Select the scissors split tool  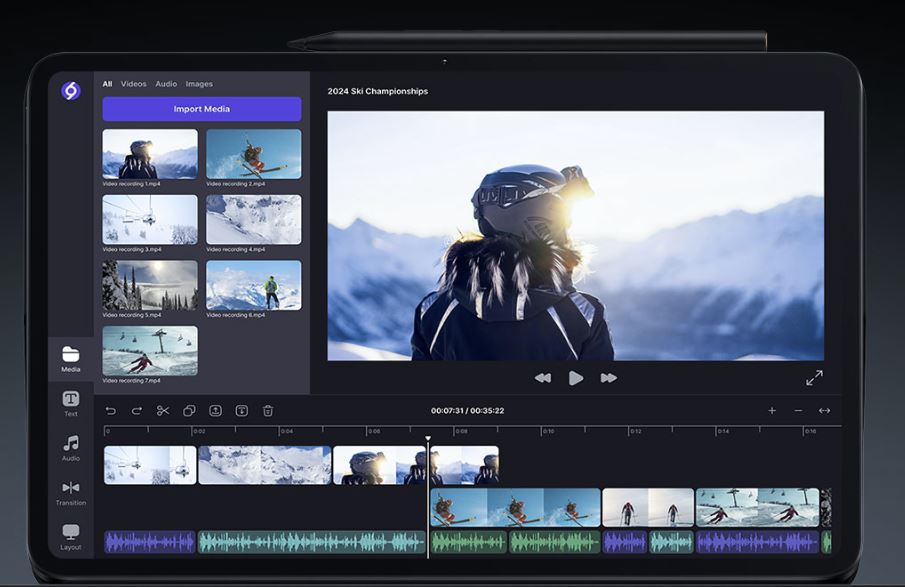pos(163,410)
